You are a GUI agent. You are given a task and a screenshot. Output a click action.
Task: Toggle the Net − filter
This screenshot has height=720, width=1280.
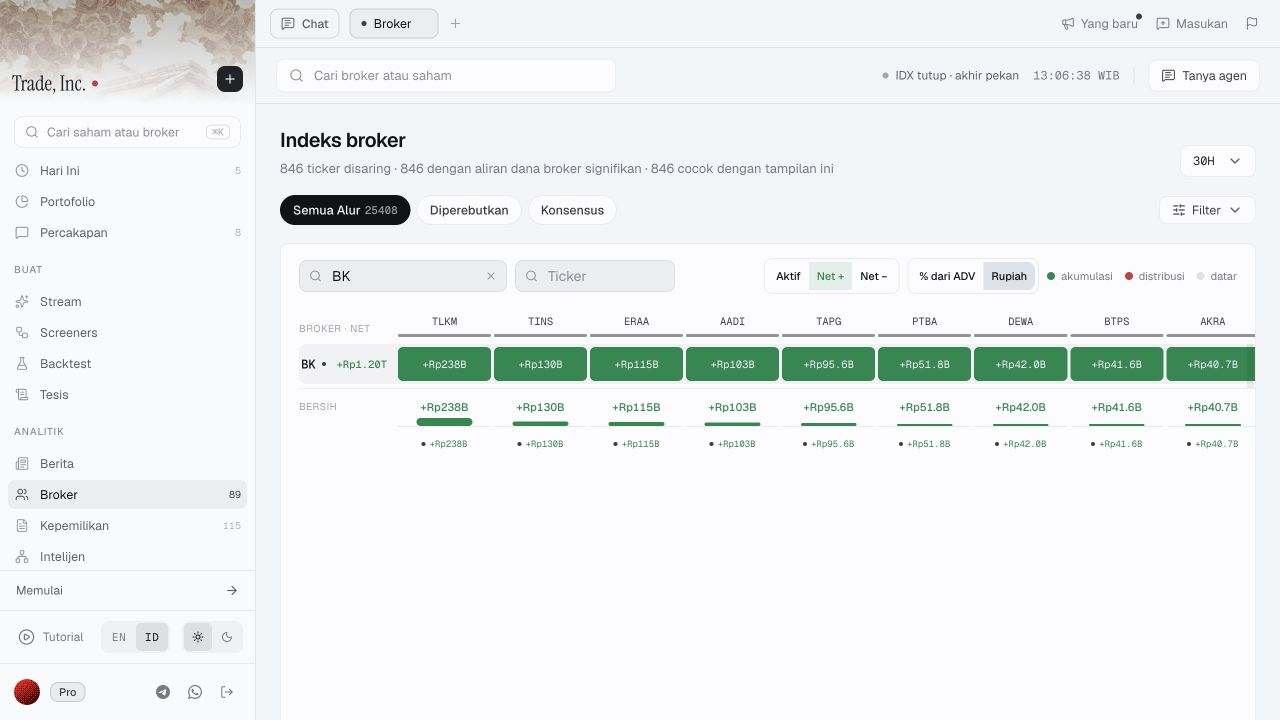[x=874, y=276]
